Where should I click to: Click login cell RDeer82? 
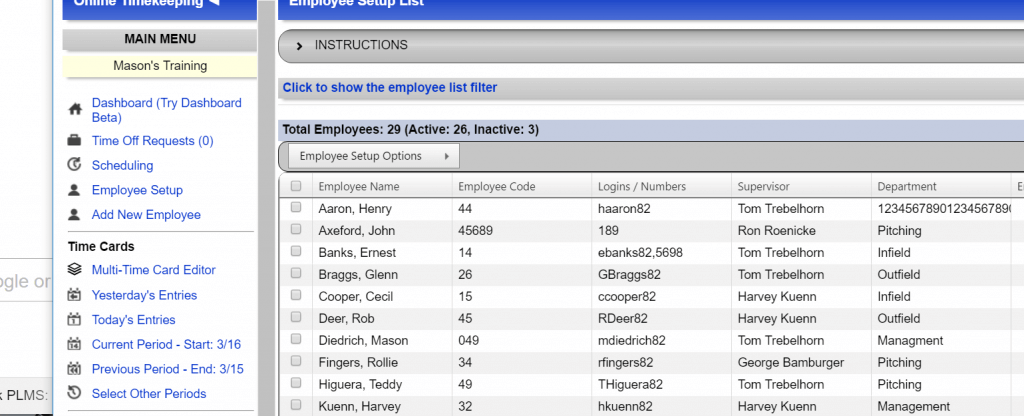tap(622, 319)
